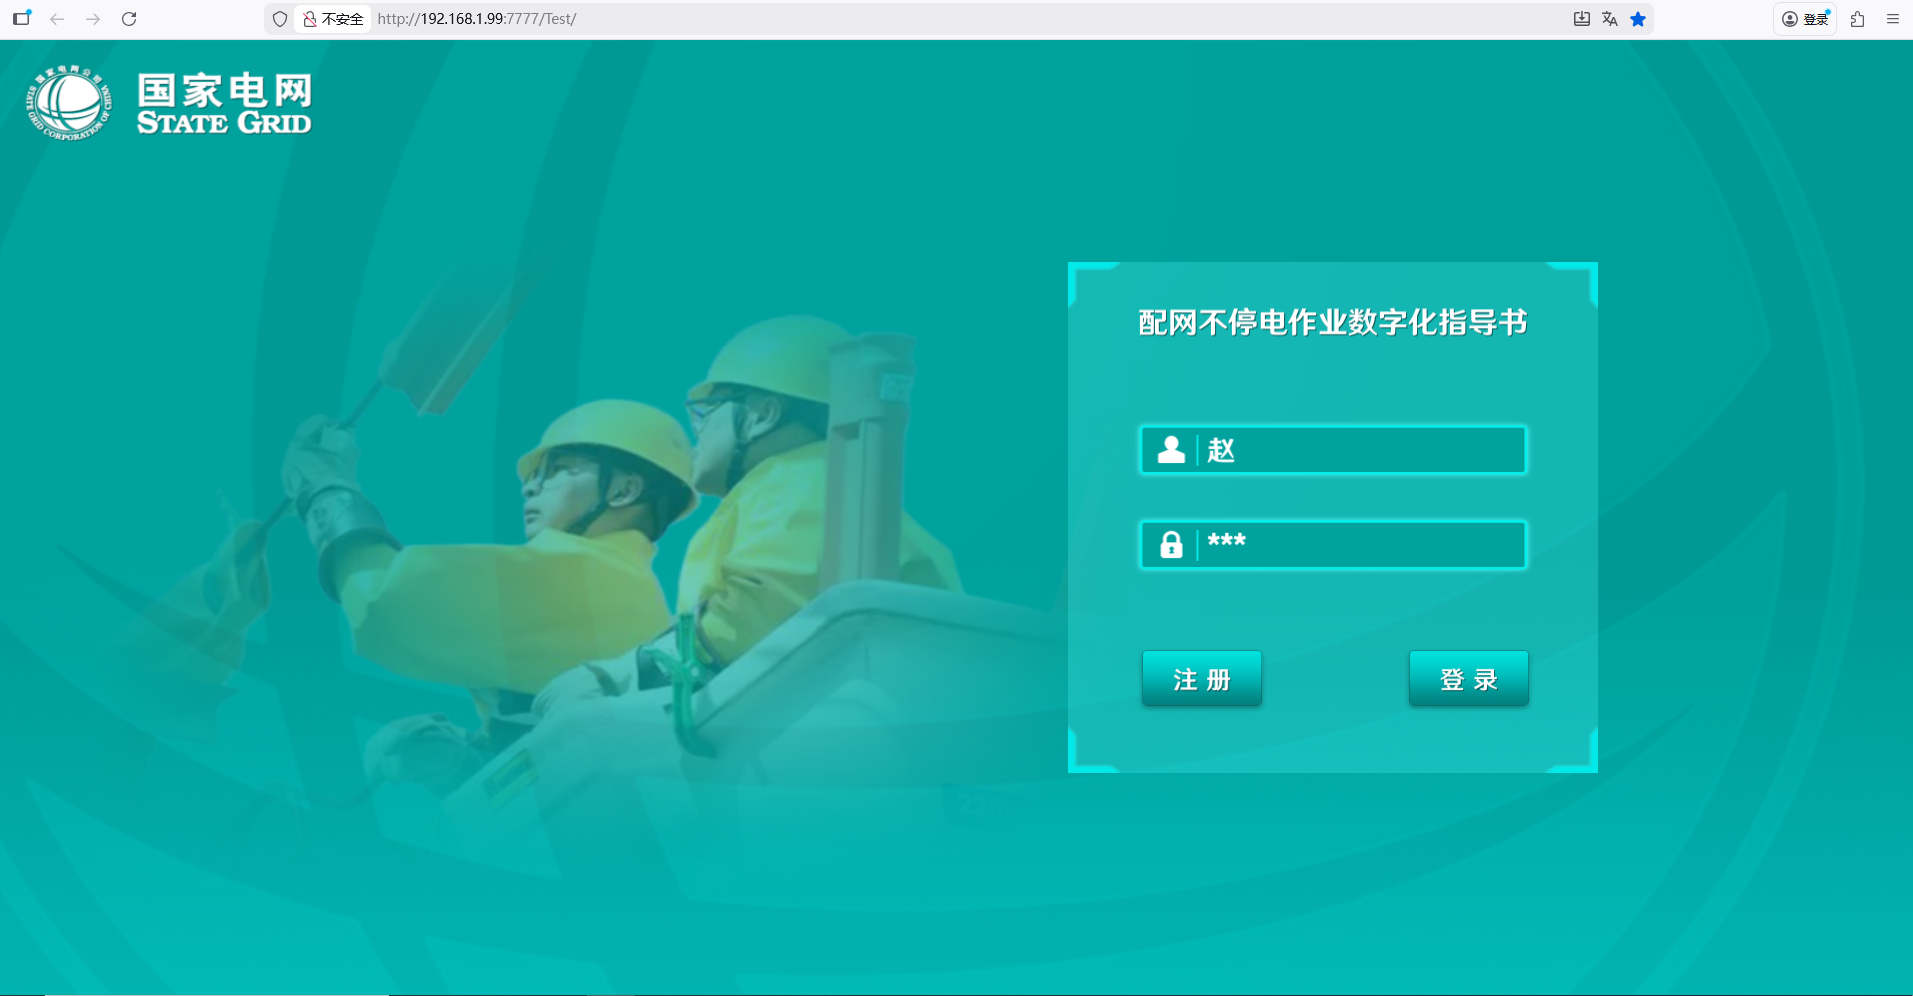The width and height of the screenshot is (1913, 996).
Task: Click the 登录 login button
Action: pyautogui.click(x=1468, y=678)
